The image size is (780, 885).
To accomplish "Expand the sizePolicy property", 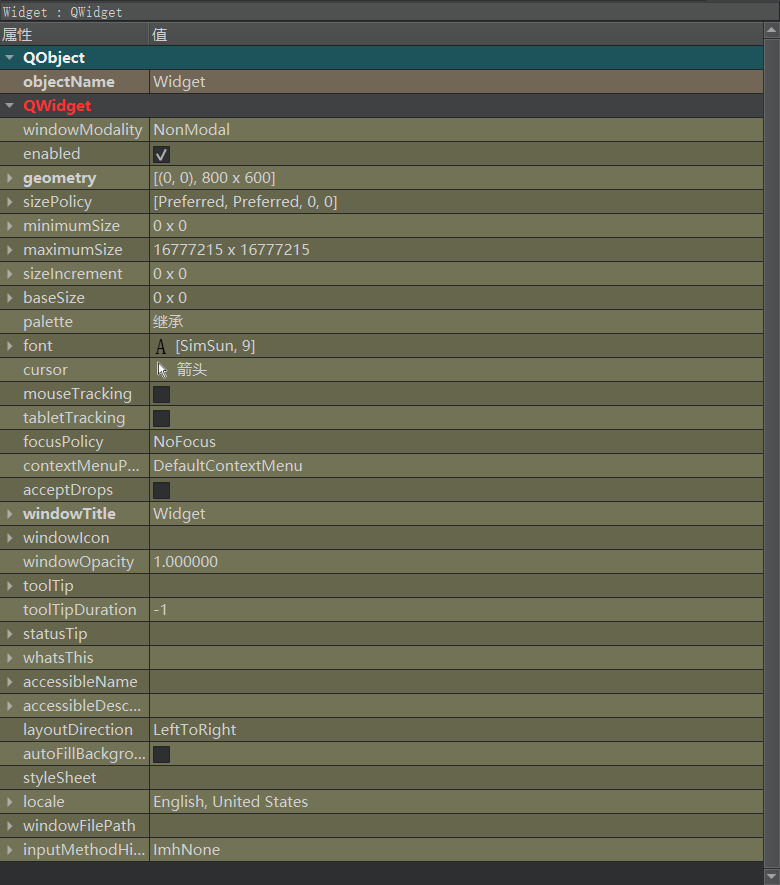I will tap(10, 202).
